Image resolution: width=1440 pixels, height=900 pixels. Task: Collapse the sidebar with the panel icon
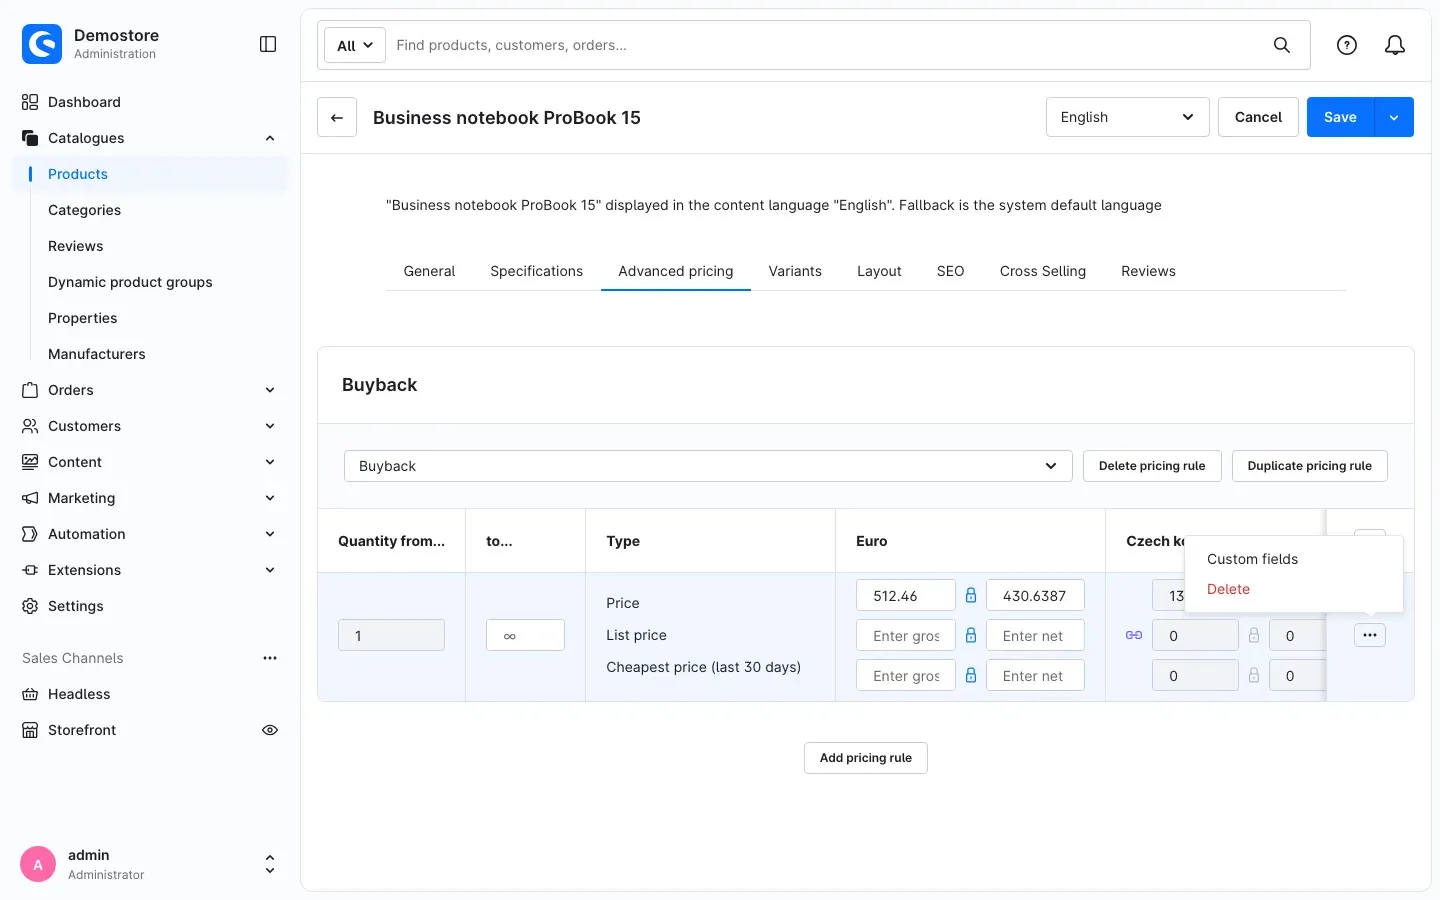click(x=268, y=44)
